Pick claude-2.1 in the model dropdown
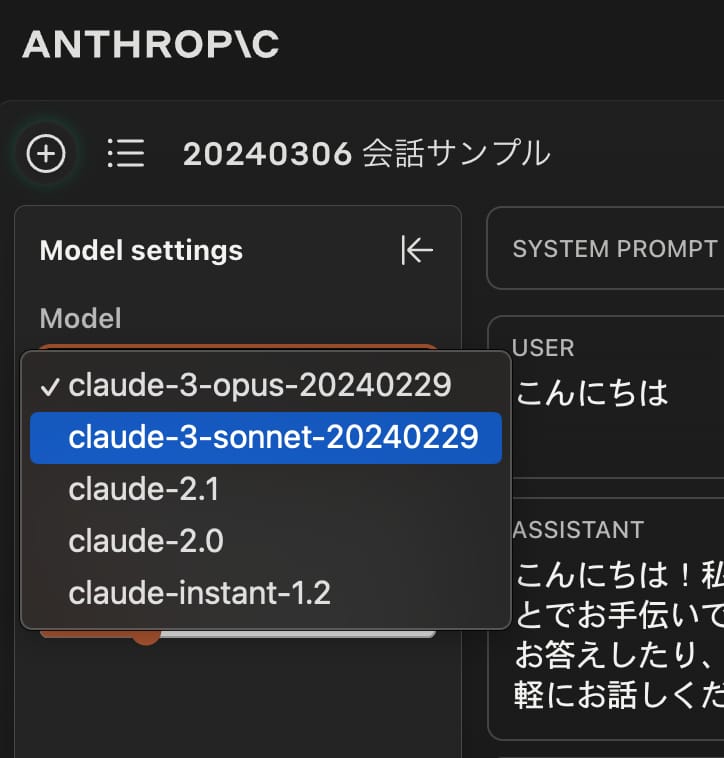The height and width of the screenshot is (758, 724). click(144, 489)
